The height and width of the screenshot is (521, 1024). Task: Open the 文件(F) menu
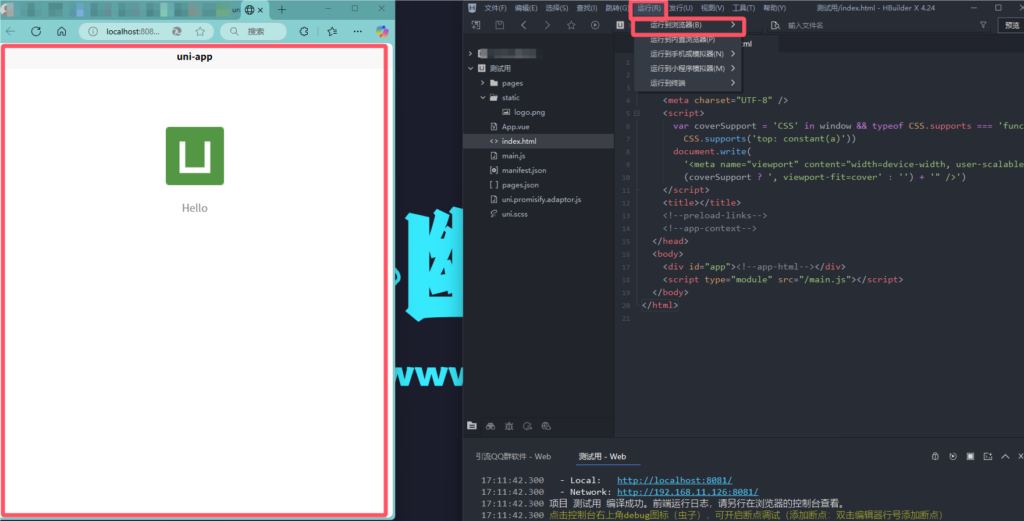(495, 8)
